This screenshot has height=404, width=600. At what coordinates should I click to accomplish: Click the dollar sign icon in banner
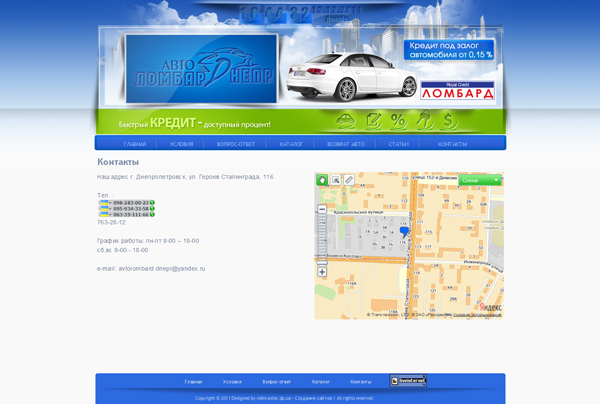[449, 121]
